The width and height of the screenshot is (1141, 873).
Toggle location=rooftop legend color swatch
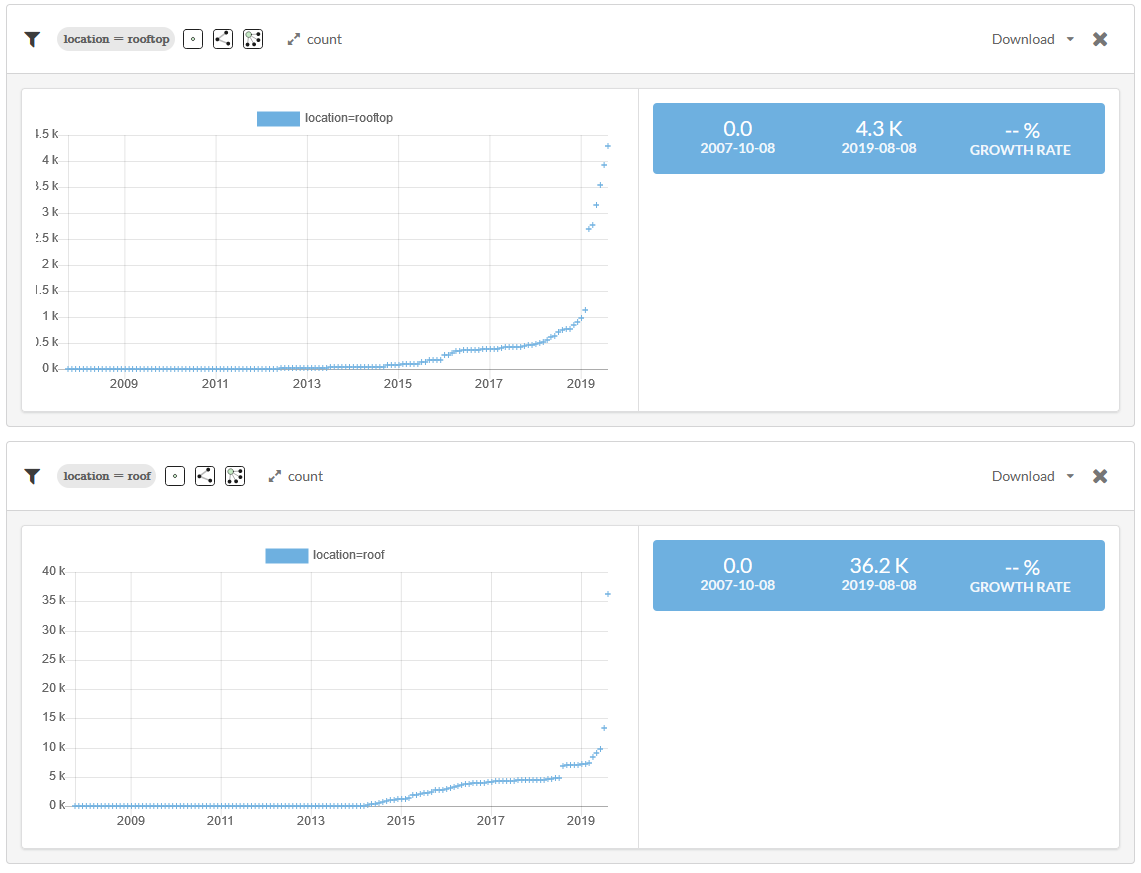pyautogui.click(x=278, y=119)
